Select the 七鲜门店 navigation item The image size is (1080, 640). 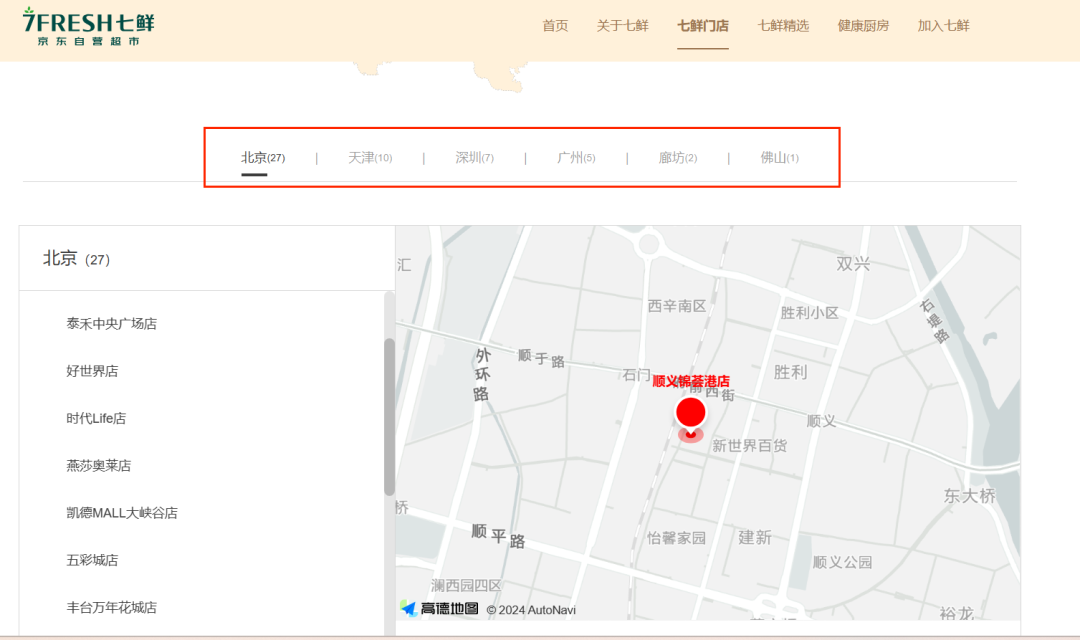[702, 26]
